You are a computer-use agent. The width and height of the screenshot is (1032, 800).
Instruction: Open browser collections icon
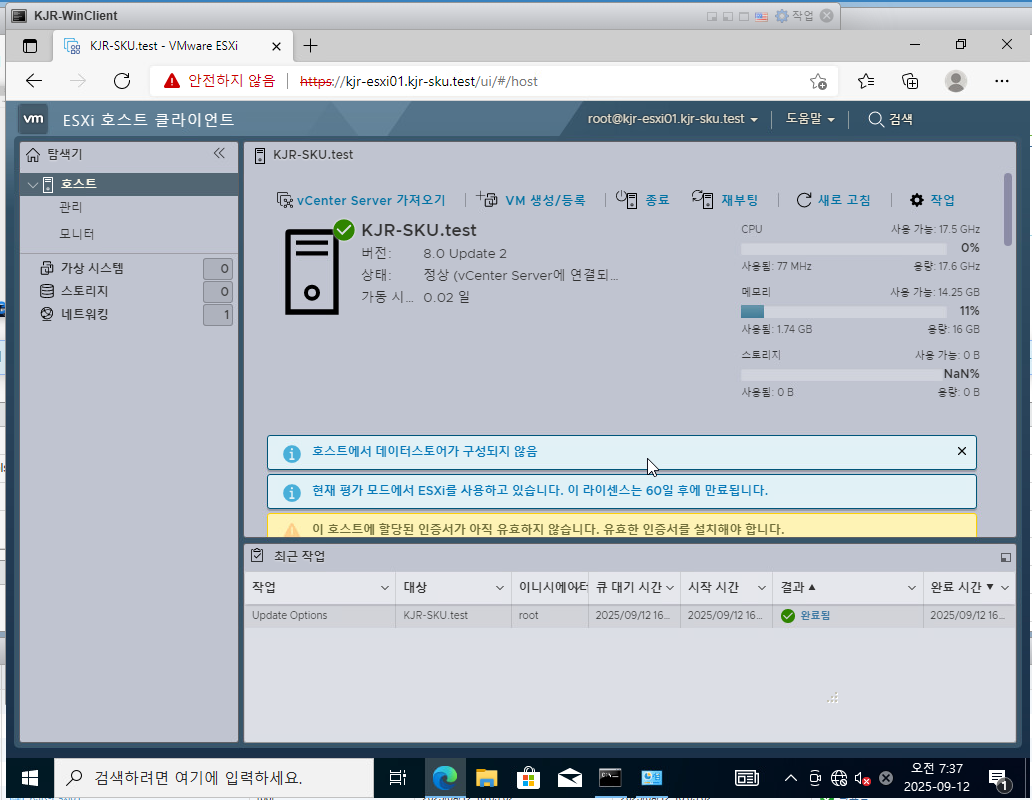(910, 81)
